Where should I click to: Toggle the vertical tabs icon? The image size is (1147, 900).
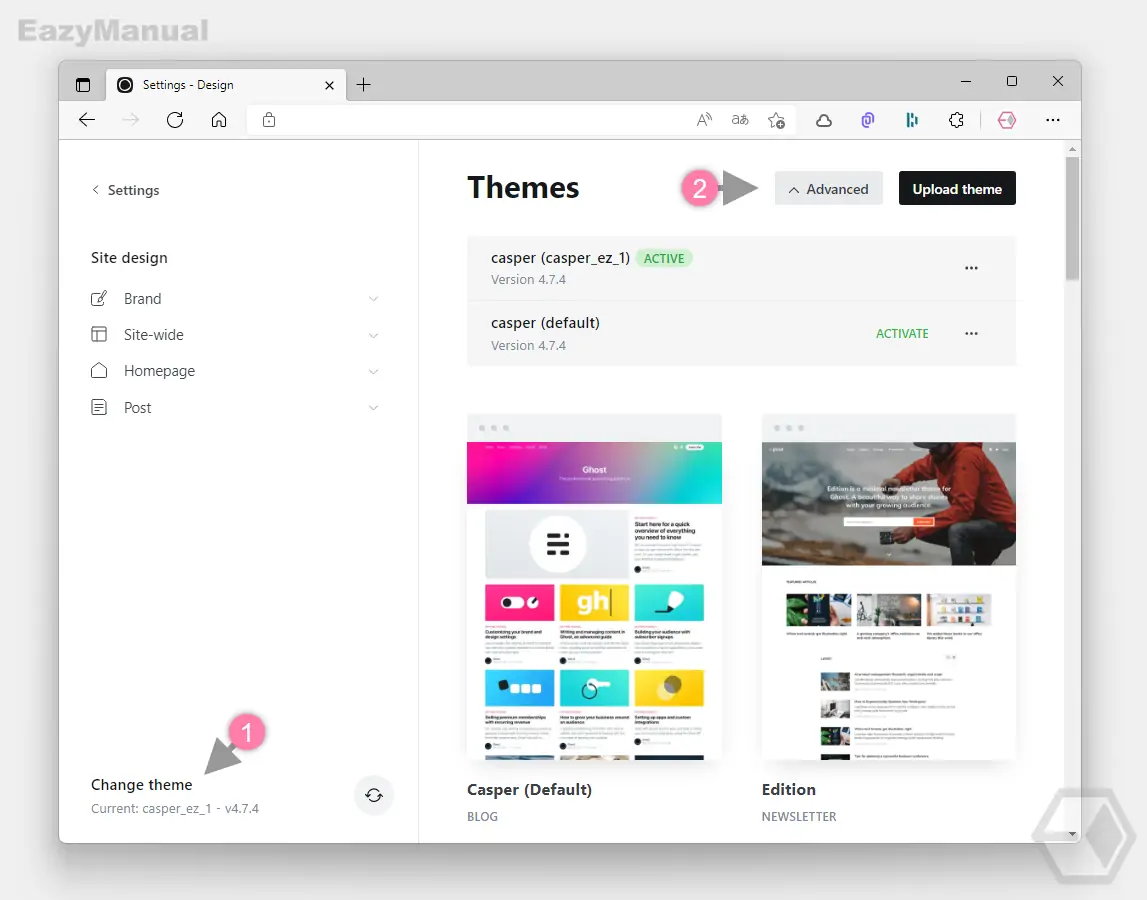83,85
